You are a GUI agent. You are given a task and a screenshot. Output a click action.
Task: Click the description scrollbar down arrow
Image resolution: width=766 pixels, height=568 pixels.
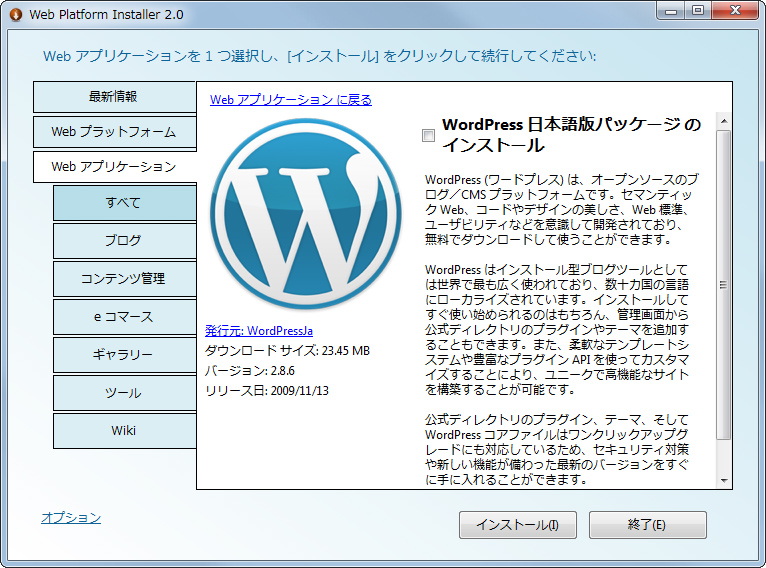coord(724,481)
